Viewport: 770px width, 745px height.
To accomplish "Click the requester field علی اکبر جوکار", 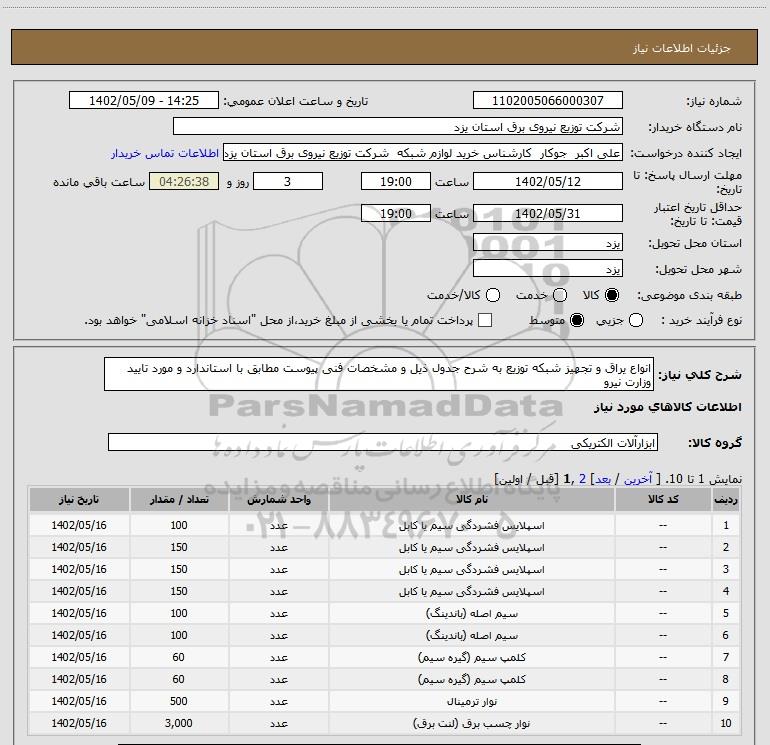I will click(x=423, y=152).
